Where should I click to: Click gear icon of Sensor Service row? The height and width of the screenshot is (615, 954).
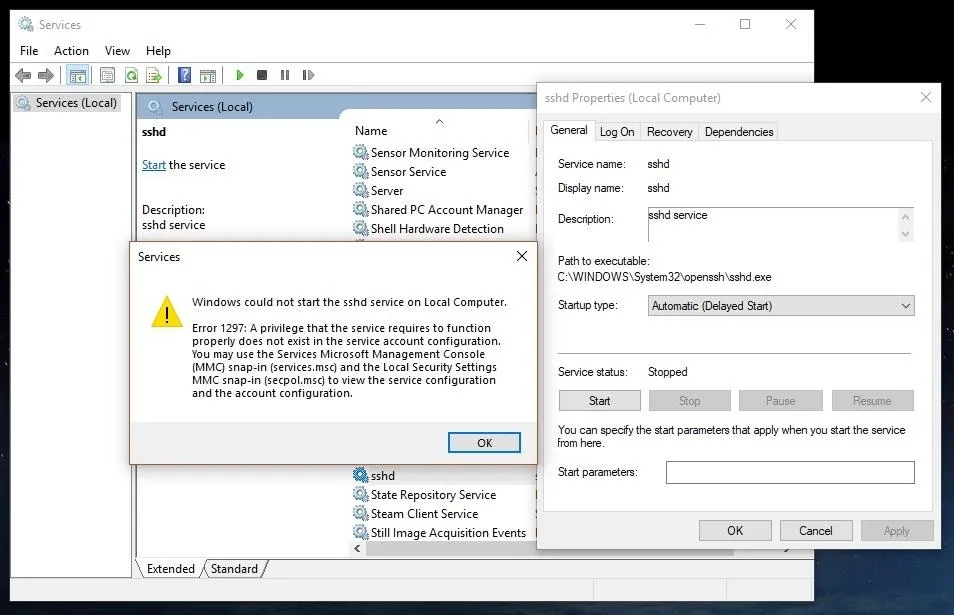tap(361, 171)
